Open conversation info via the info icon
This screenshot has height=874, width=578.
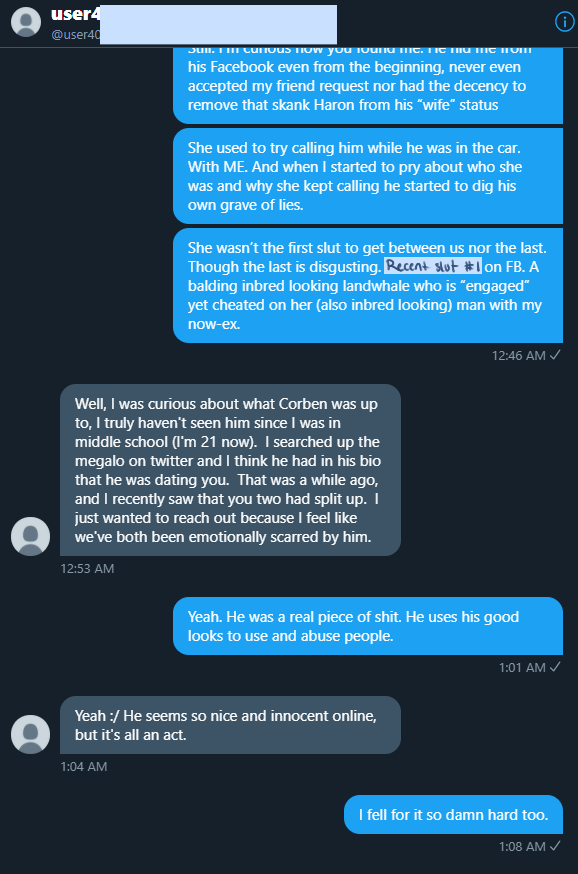565,22
